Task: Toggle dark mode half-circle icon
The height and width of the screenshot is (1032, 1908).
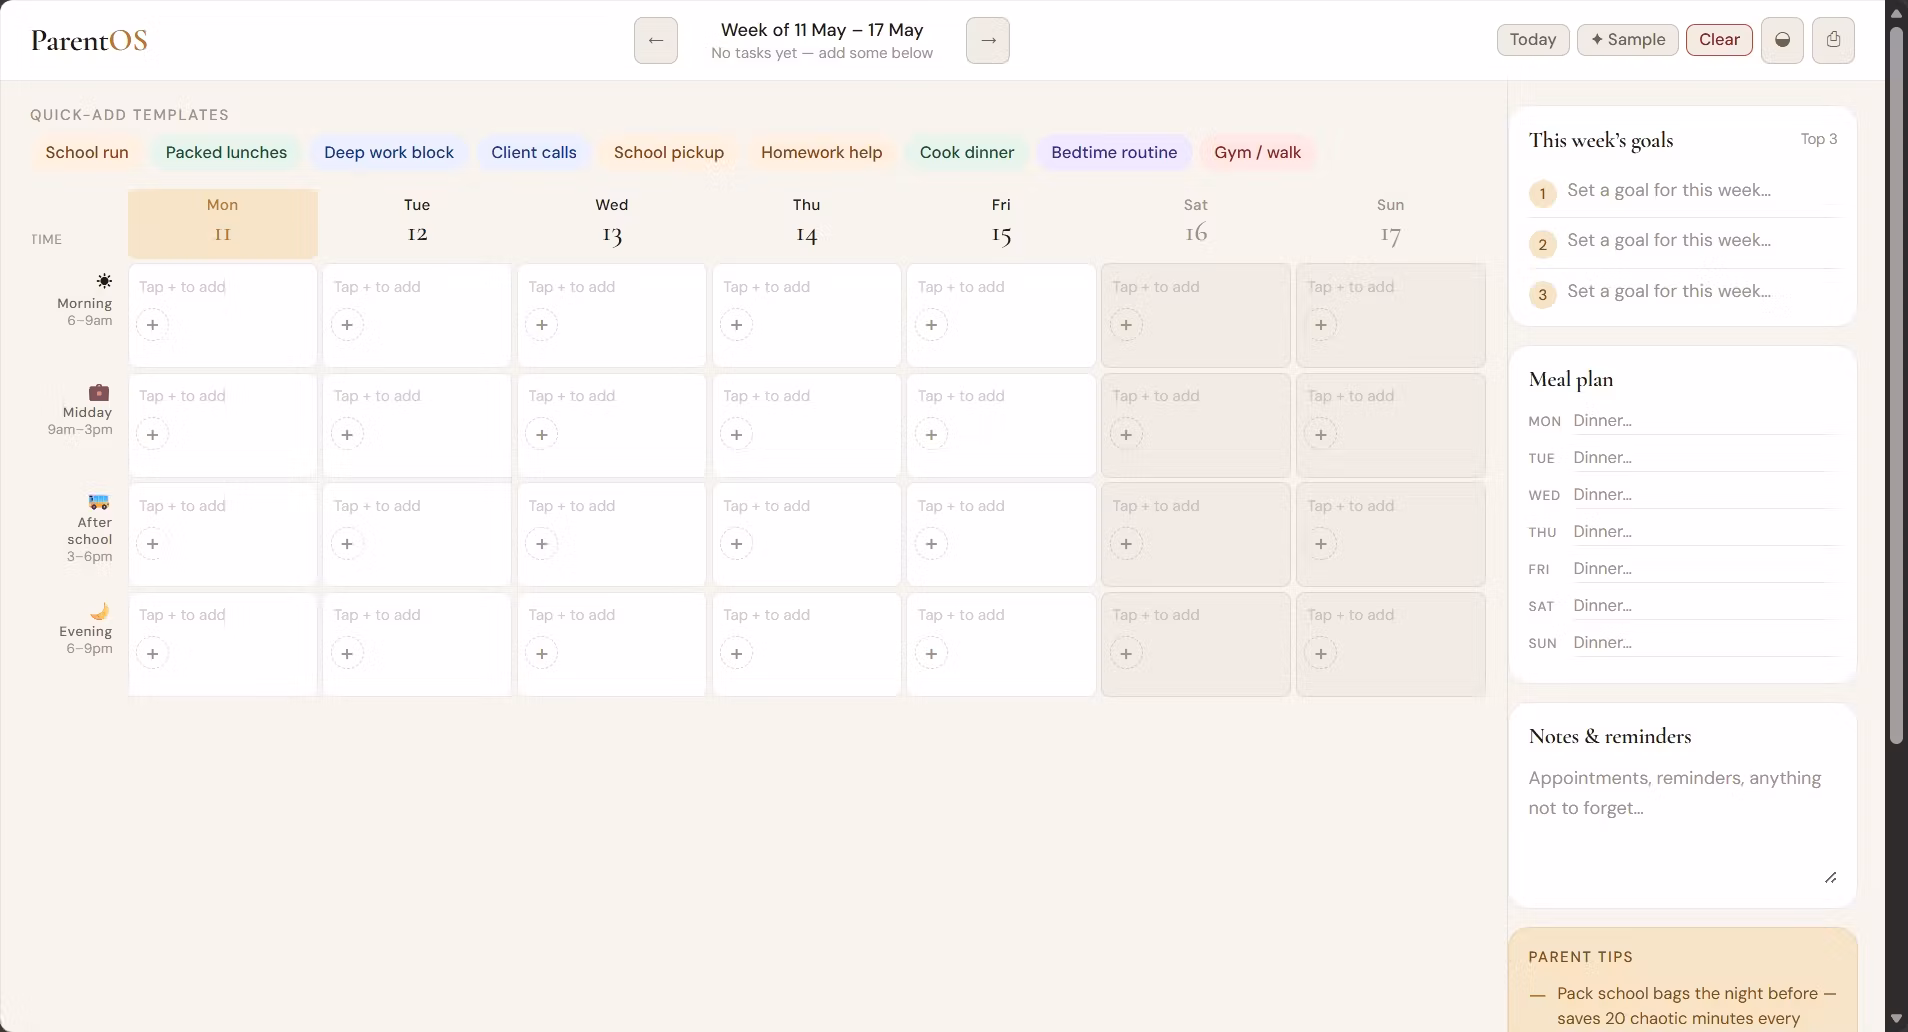Action: point(1782,40)
